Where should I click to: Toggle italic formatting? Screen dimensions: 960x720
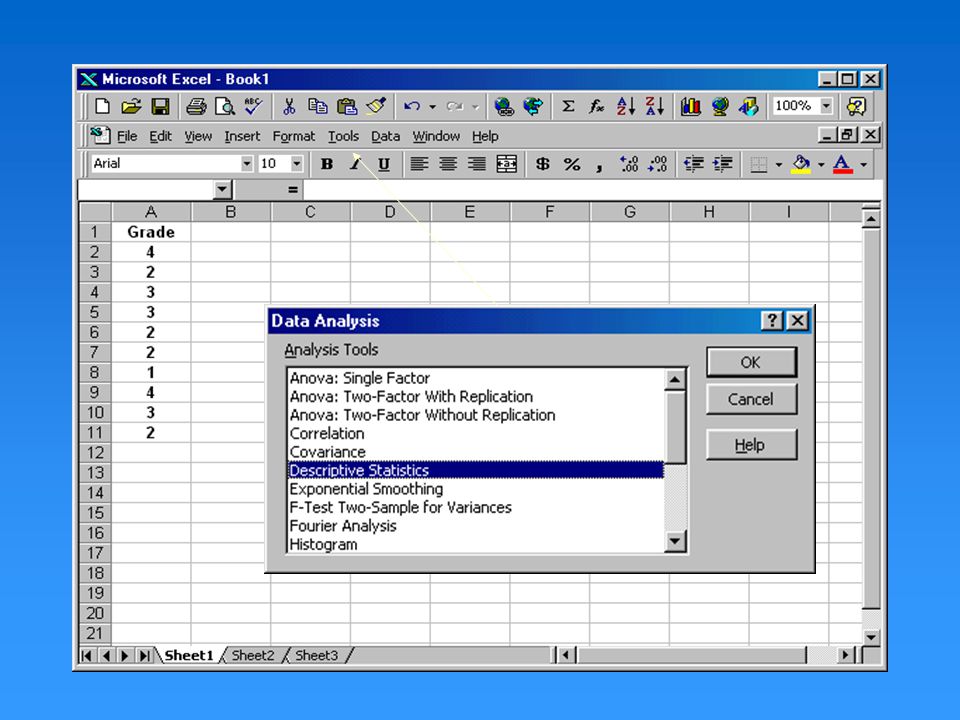[x=355, y=164]
